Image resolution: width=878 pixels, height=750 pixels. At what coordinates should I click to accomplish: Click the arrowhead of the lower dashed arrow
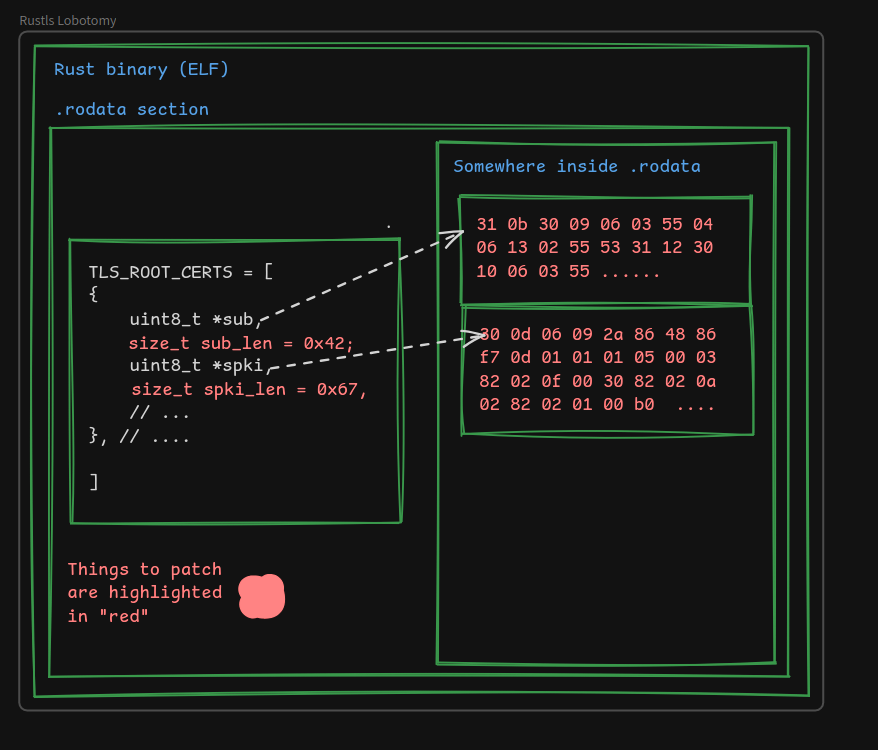click(x=480, y=337)
